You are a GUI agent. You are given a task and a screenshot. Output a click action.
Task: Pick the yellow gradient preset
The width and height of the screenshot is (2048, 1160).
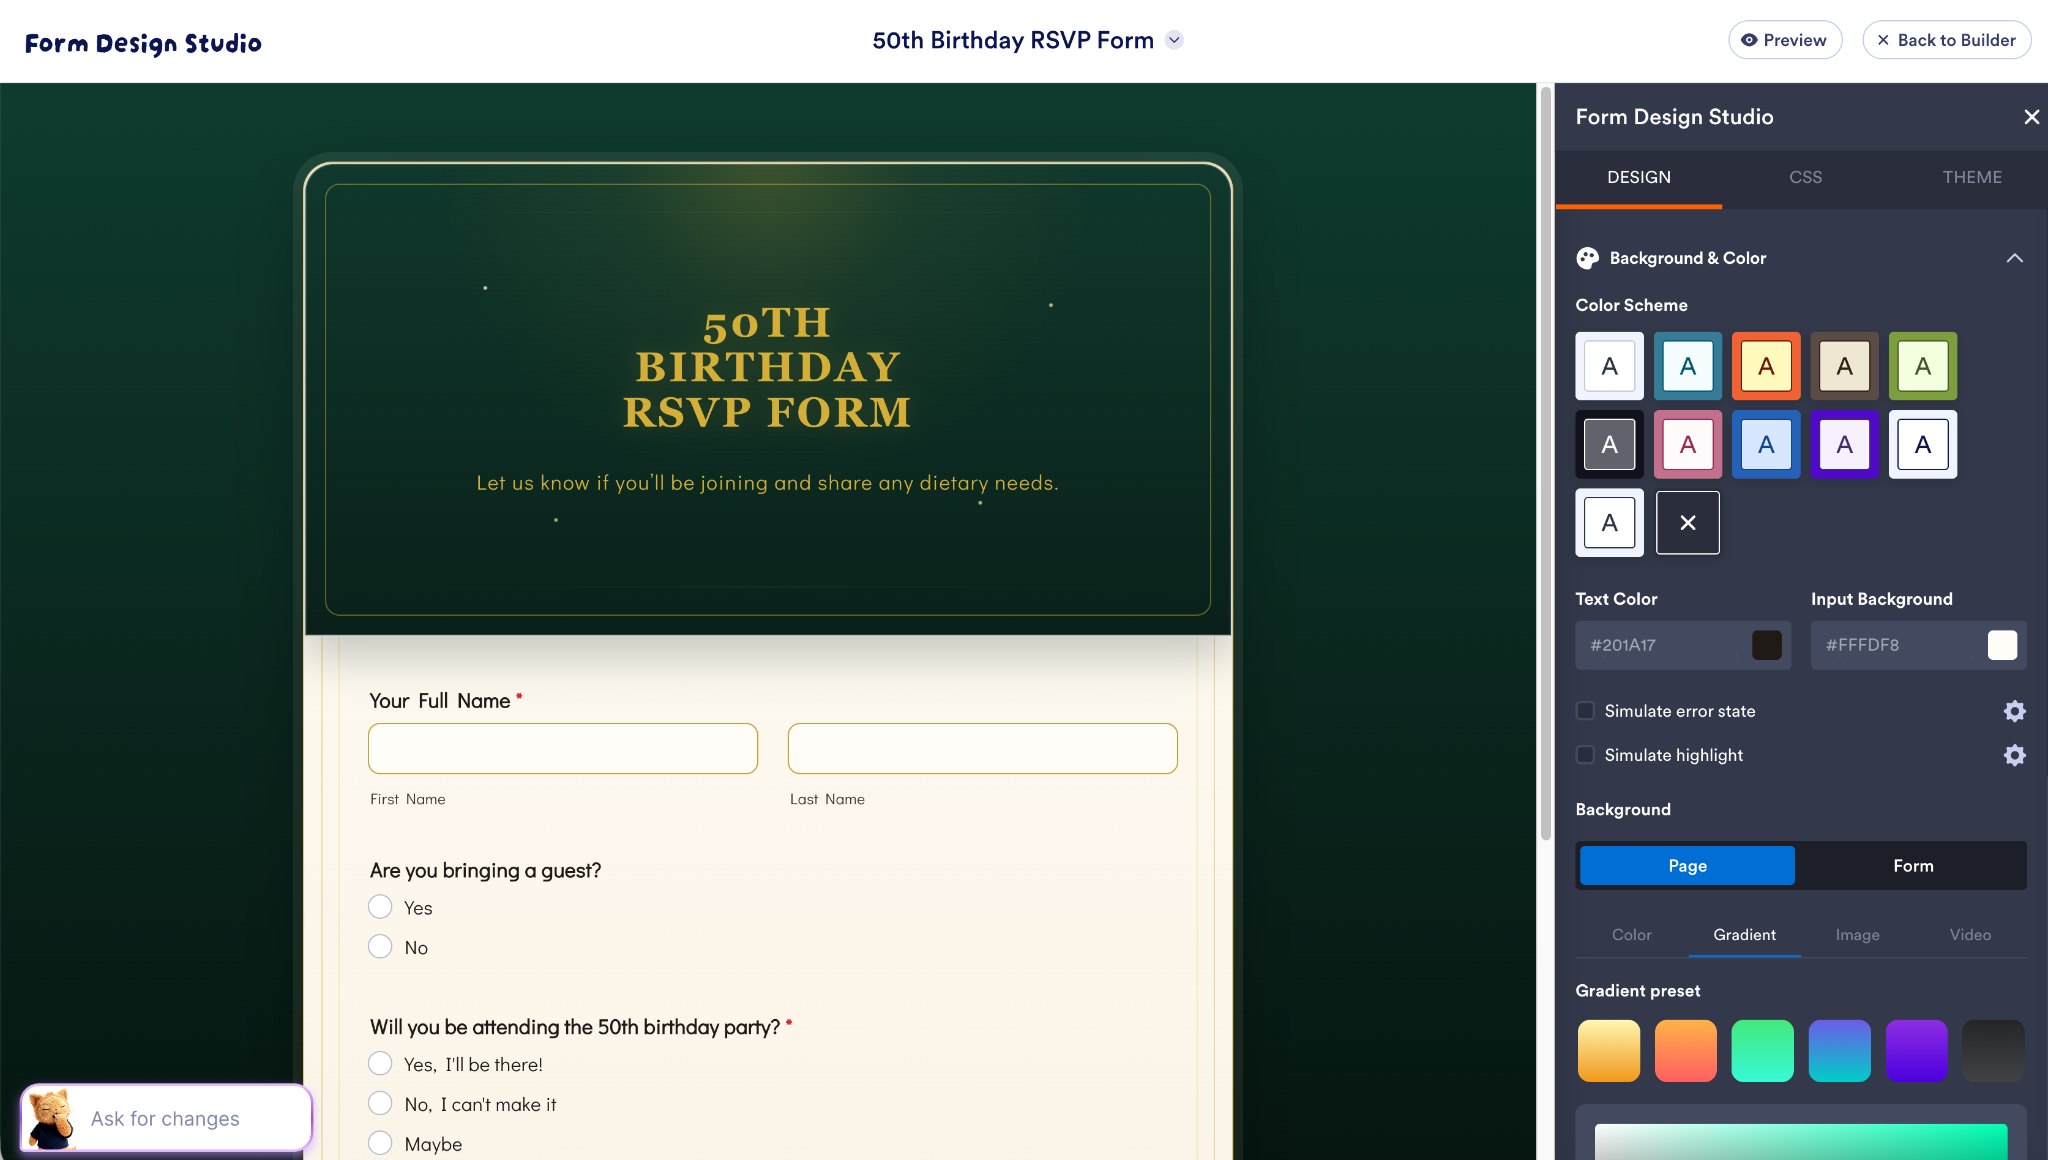click(1608, 1051)
